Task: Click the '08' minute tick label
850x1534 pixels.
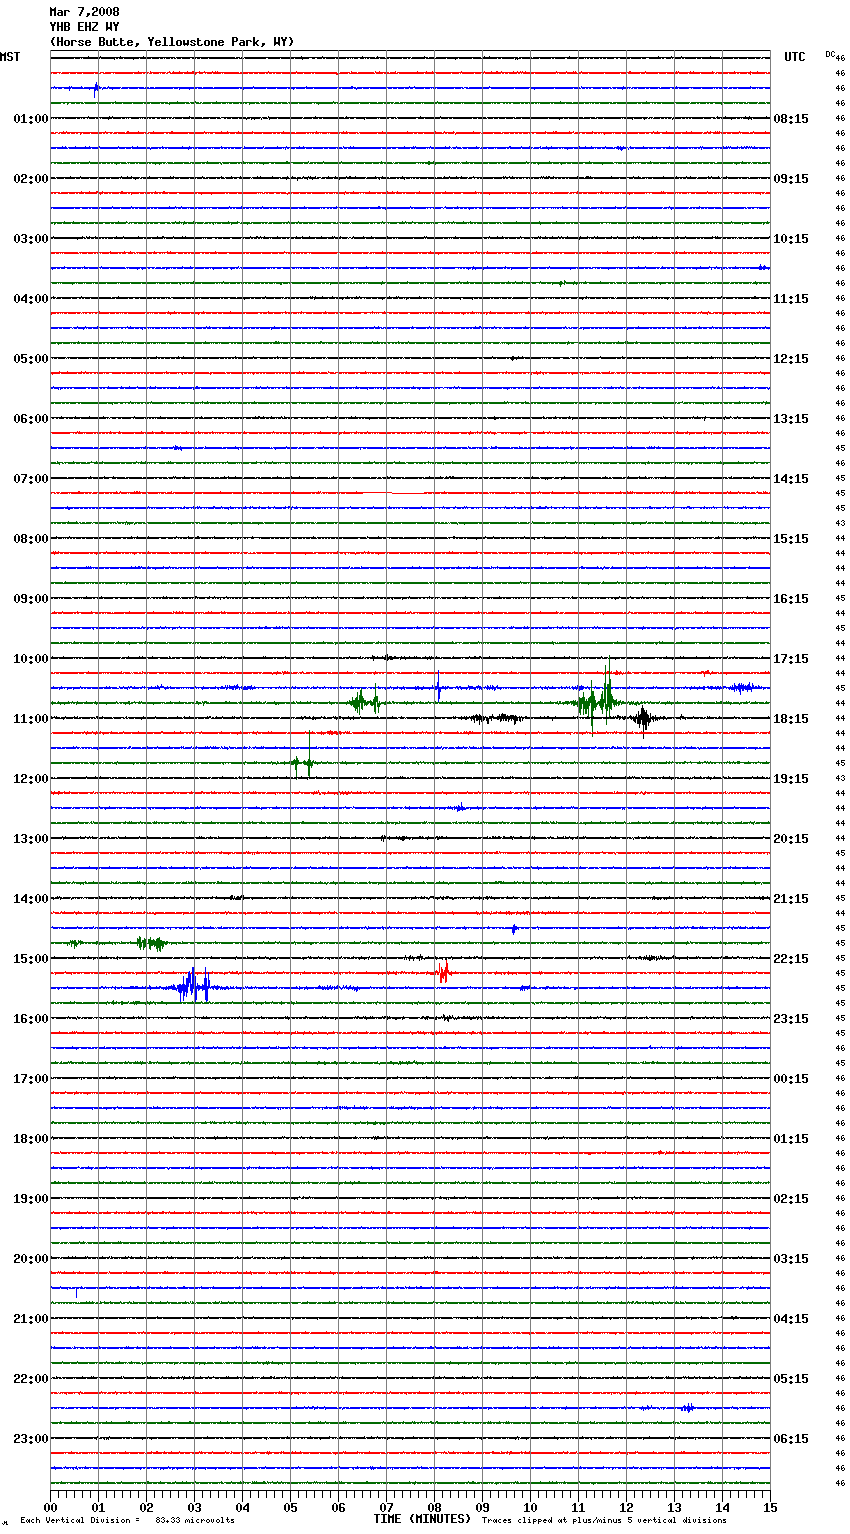Action: click(x=434, y=1507)
